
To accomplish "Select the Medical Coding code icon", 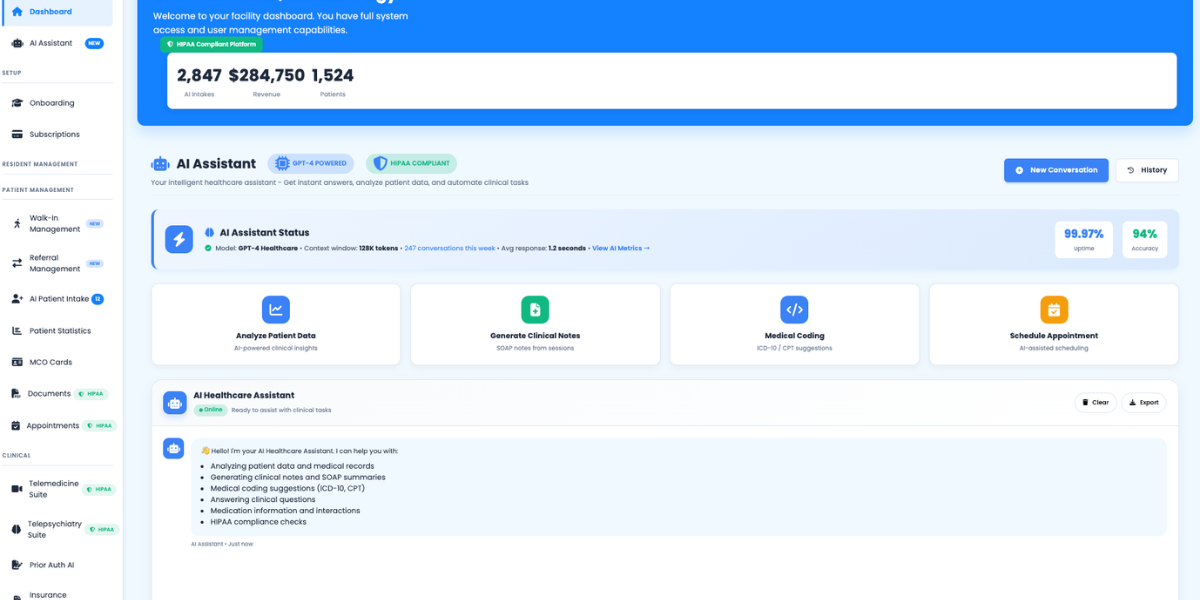I will [794, 310].
